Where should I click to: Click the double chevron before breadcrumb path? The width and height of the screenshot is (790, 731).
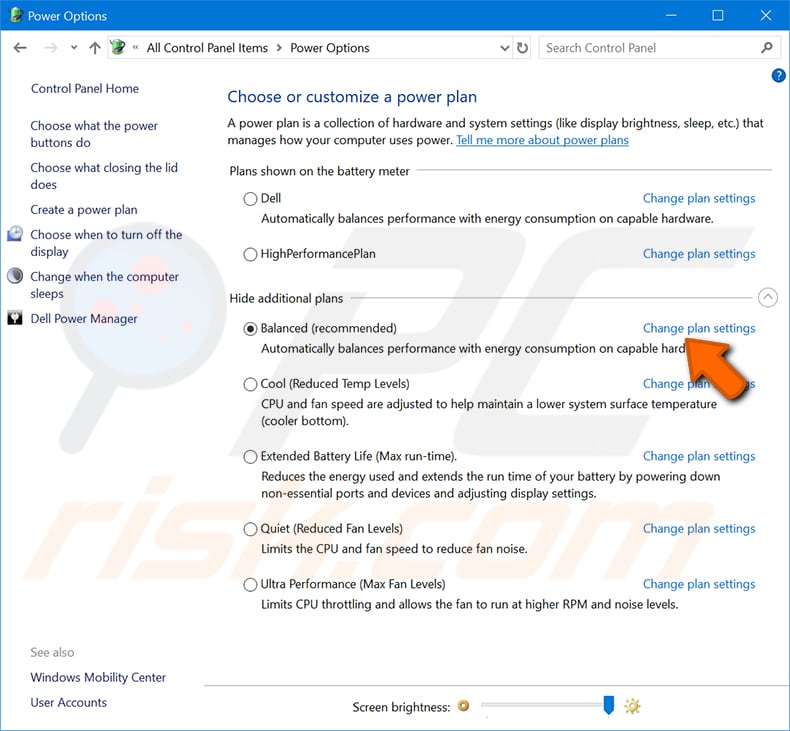click(136, 48)
